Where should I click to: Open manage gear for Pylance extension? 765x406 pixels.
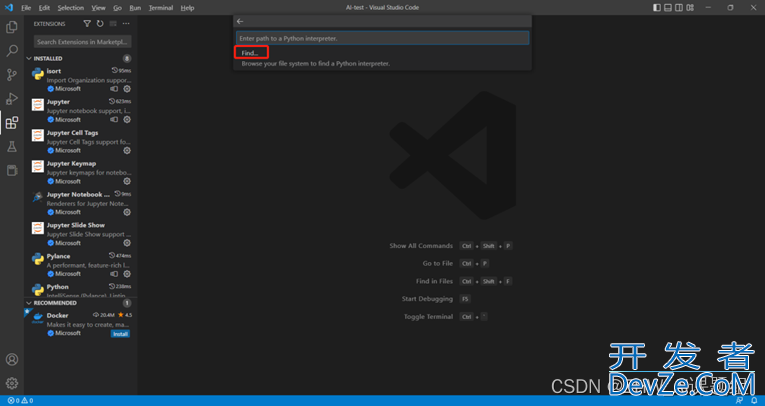coord(127,274)
